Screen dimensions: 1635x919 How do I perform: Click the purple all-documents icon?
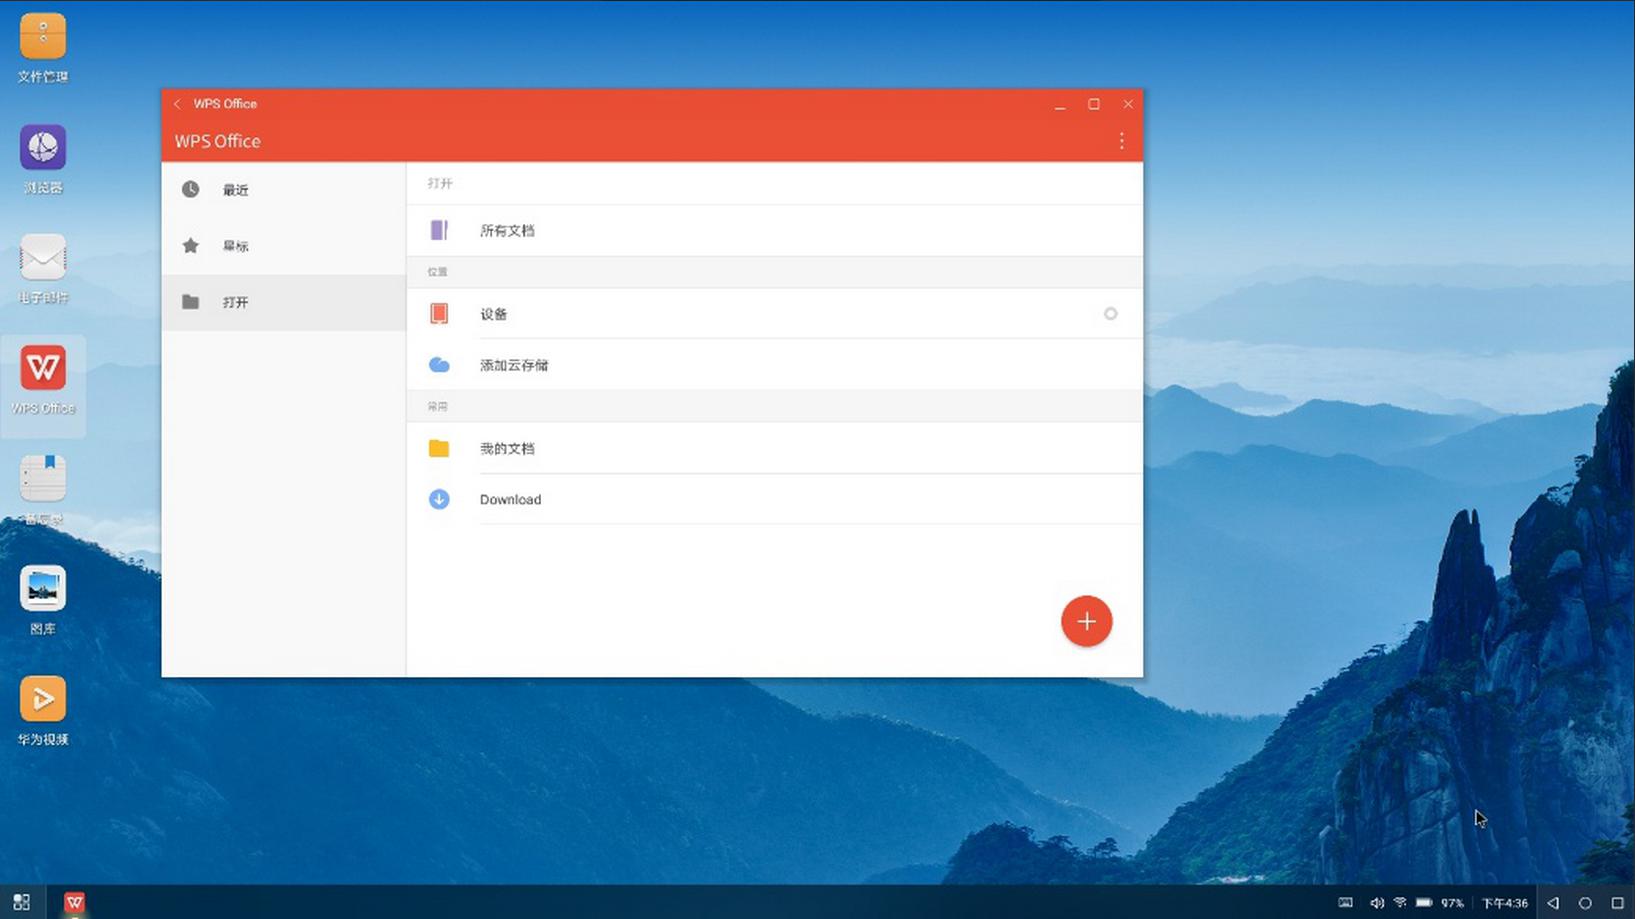coord(439,230)
